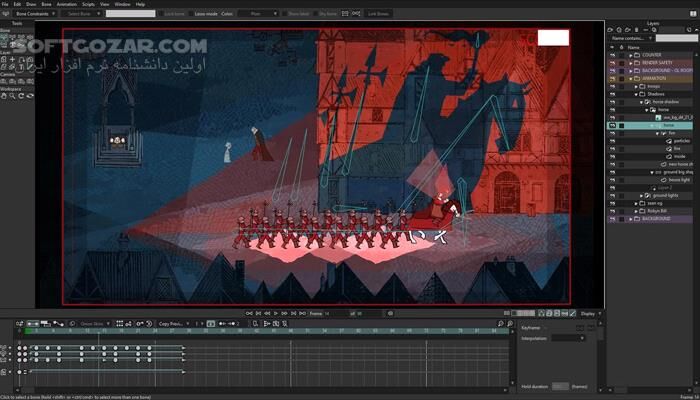Click the boxed icon after the Copy Previous stepper

pyautogui.click(x=211, y=324)
